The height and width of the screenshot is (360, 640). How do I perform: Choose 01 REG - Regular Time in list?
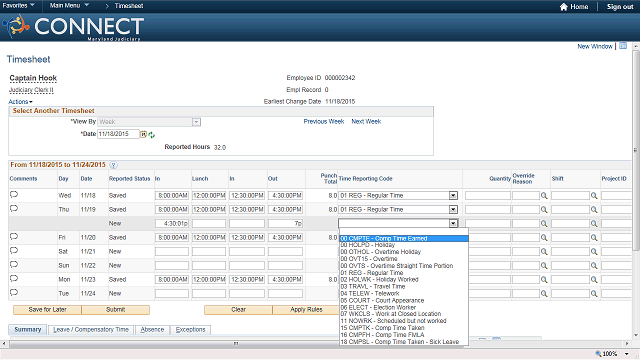click(404, 273)
